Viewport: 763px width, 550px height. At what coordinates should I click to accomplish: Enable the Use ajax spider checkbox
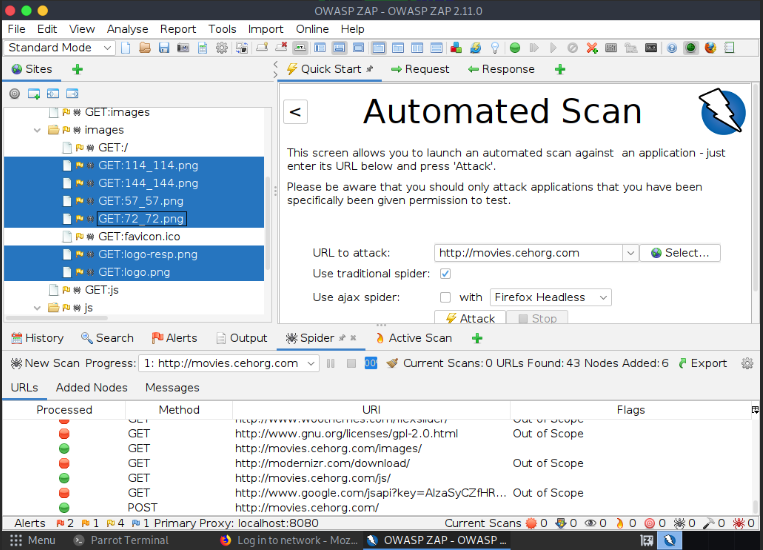point(446,297)
